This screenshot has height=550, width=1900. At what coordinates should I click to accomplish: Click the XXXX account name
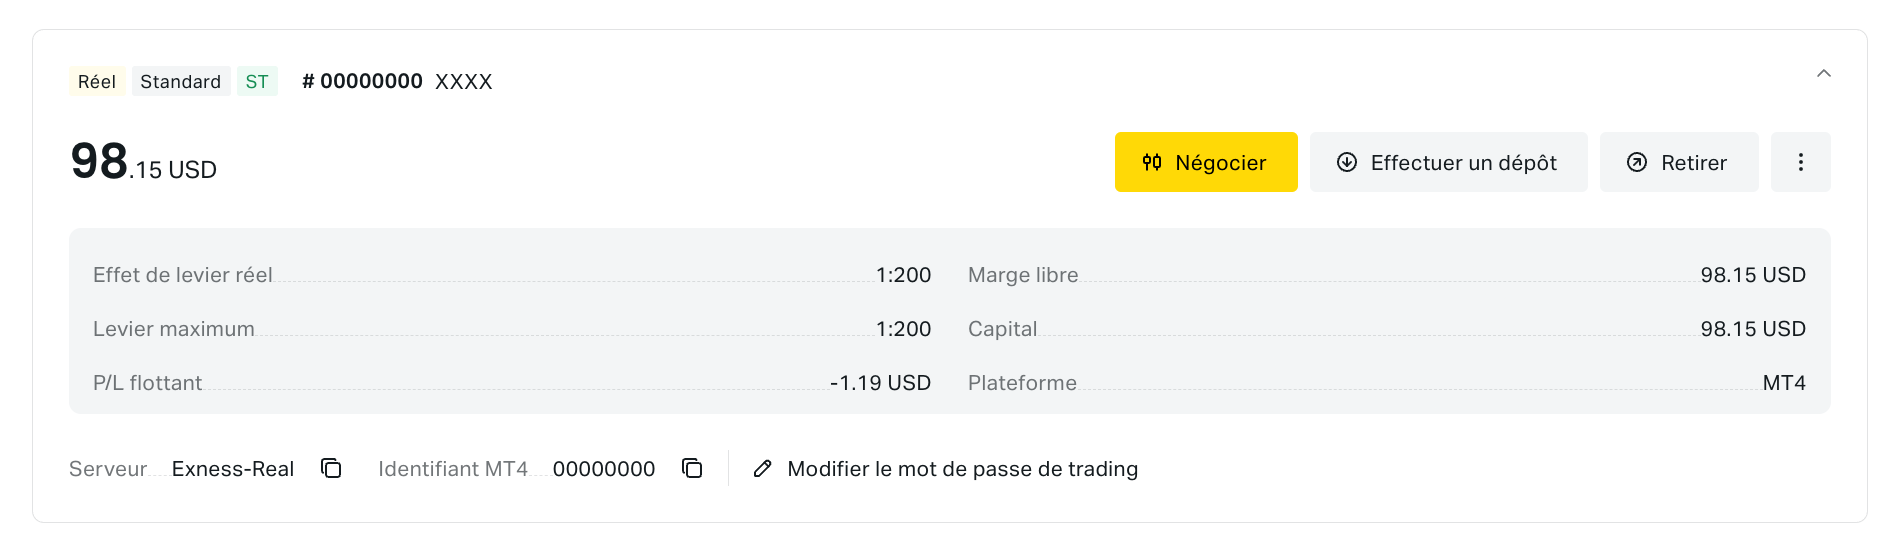pos(464,82)
